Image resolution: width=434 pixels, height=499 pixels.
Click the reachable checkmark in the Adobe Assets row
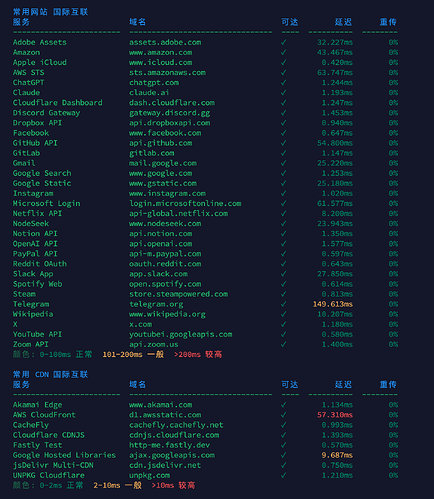[284, 42]
